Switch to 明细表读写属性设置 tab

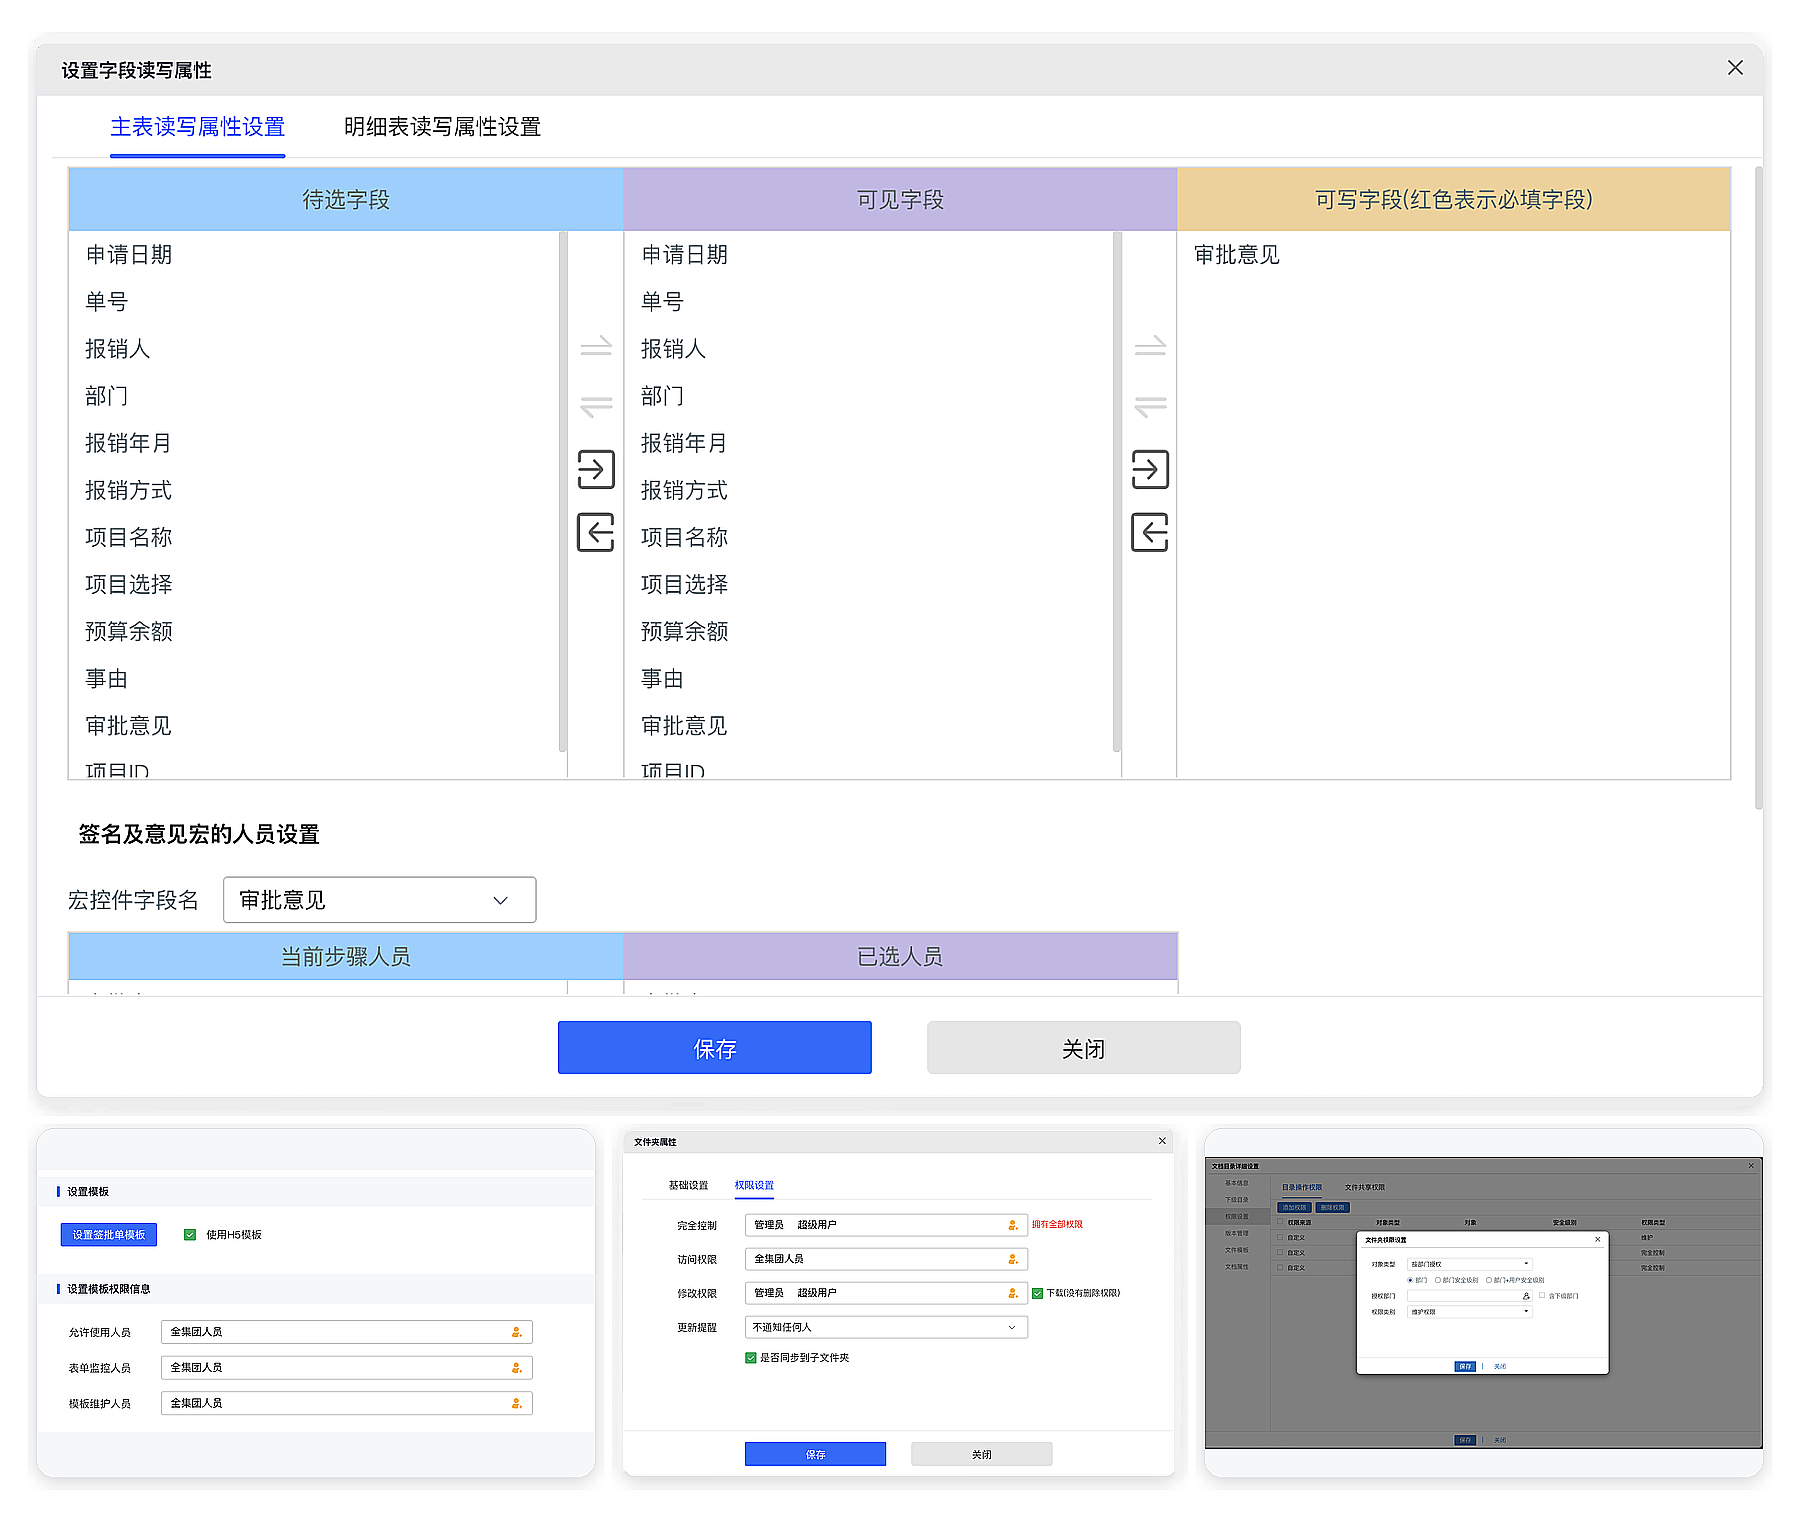440,127
